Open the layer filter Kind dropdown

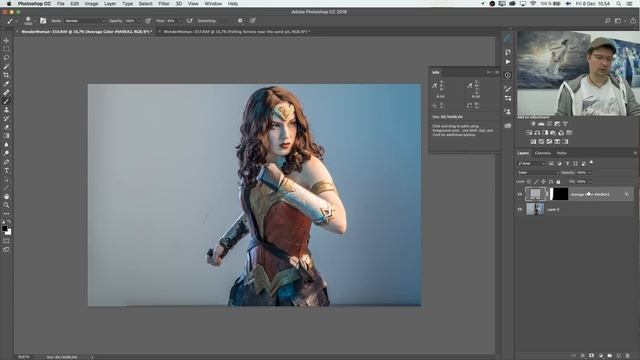point(531,164)
